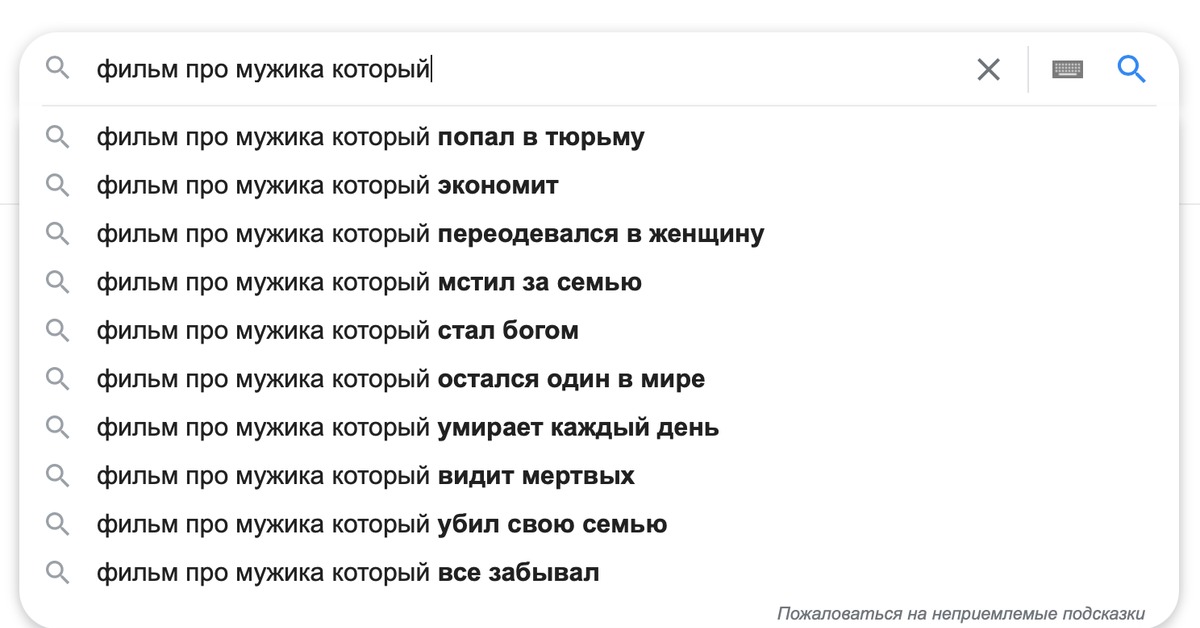This screenshot has width=1200, height=628.
Task: Click magnifier icon beside "все забывал"
Action: pyautogui.click(x=58, y=573)
